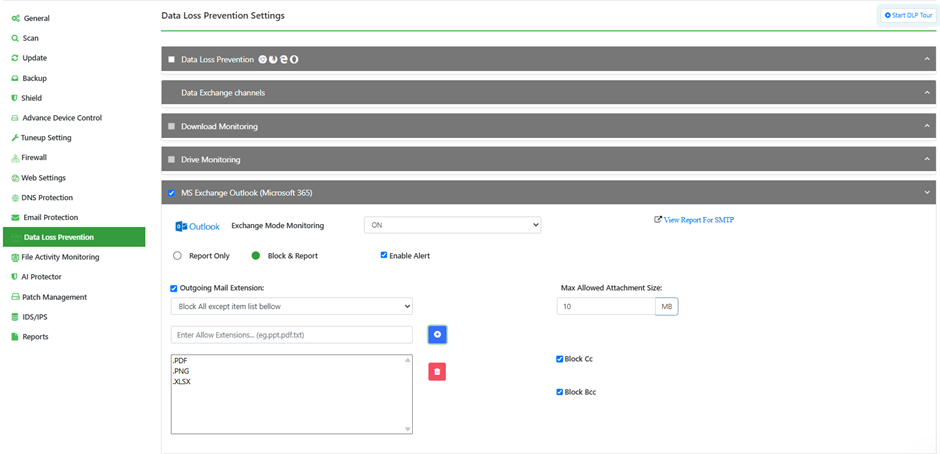Click the Scan magnifier icon
940x454 pixels.
tap(15, 38)
